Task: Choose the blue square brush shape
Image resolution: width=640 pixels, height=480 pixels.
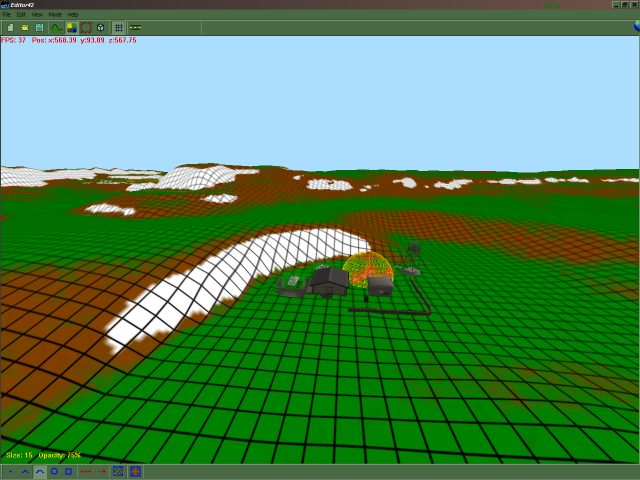Action: (x=69, y=471)
